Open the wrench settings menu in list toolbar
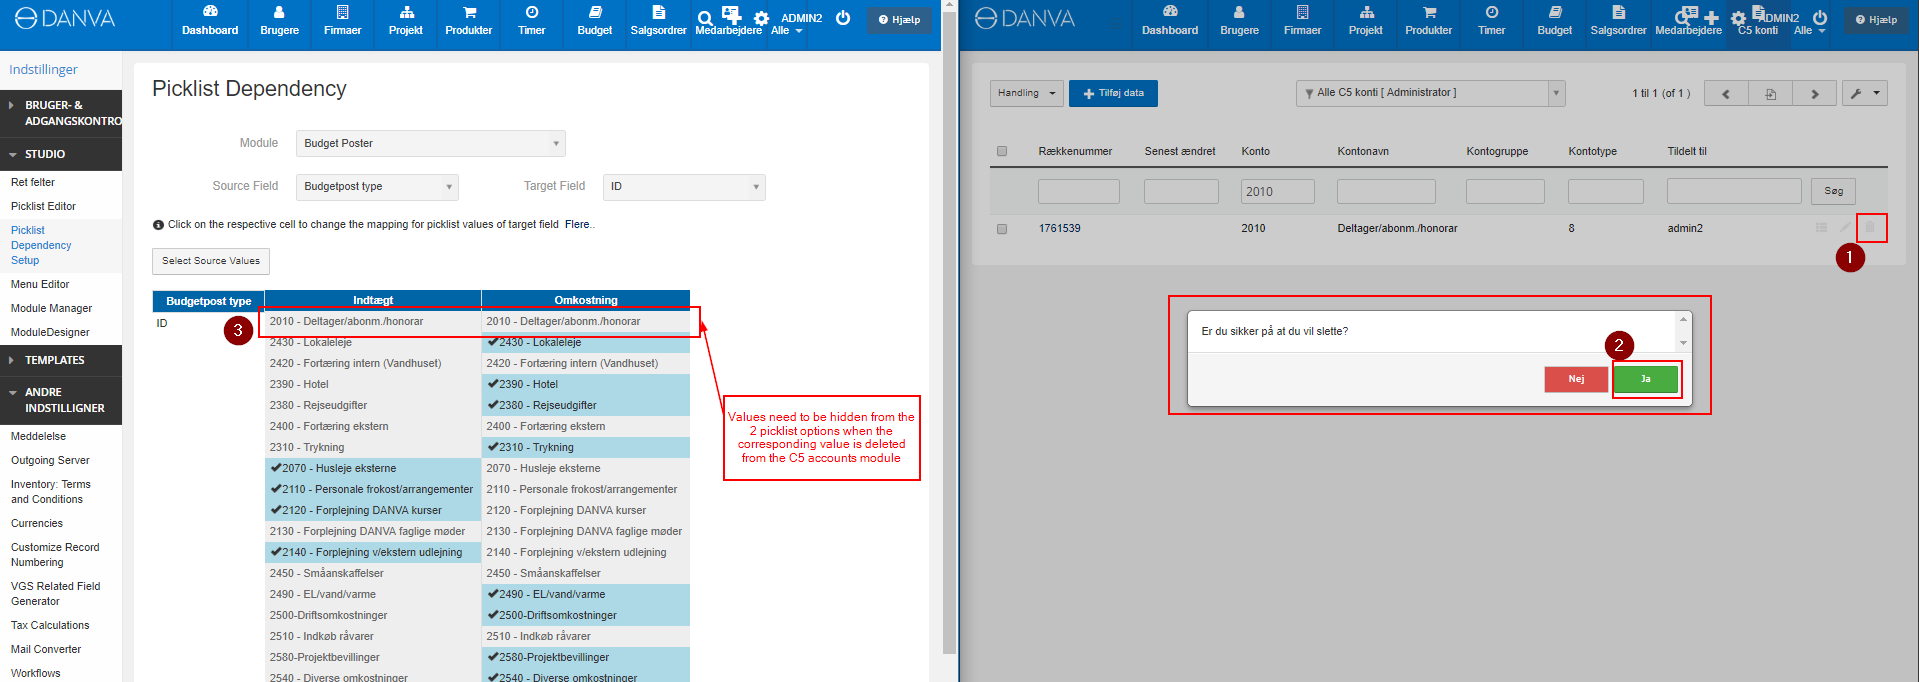This screenshot has width=1919, height=682. coord(1865,93)
